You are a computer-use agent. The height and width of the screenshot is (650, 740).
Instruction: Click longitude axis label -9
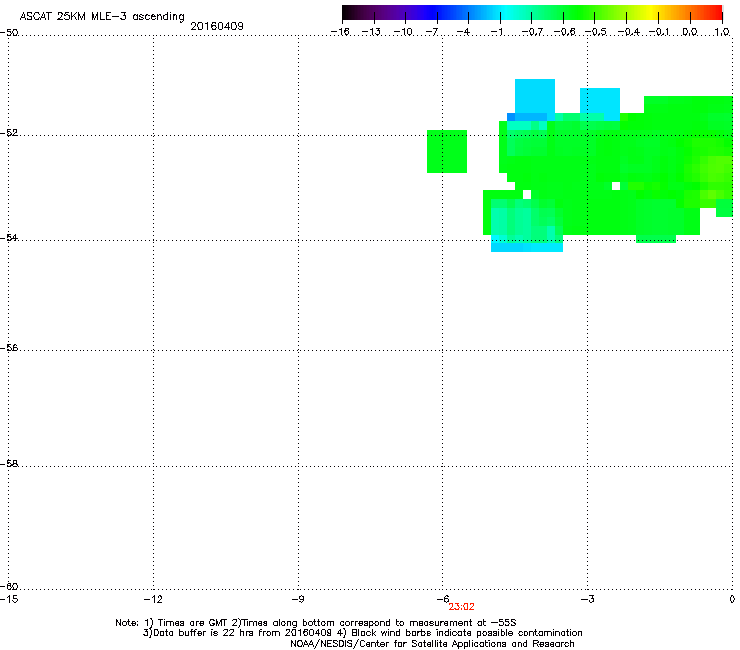[297, 599]
